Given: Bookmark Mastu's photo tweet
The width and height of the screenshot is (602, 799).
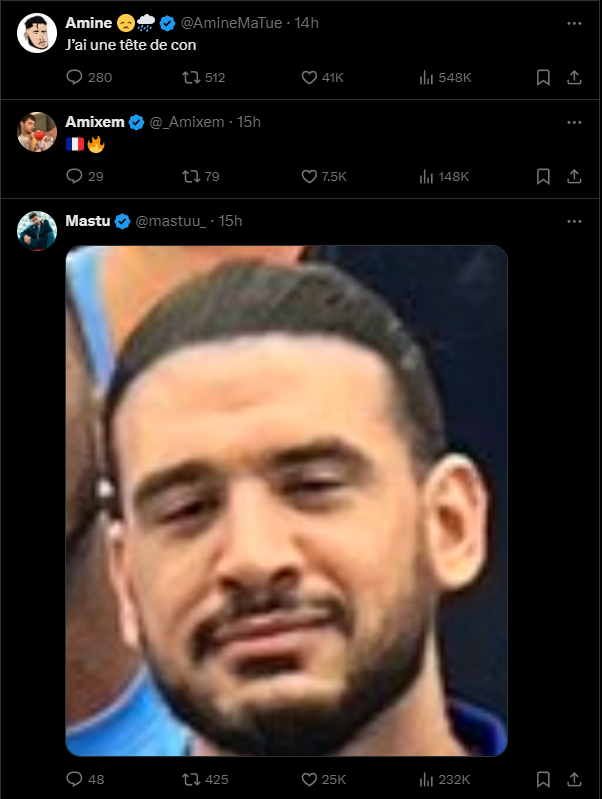Looking at the screenshot, I should (543, 778).
